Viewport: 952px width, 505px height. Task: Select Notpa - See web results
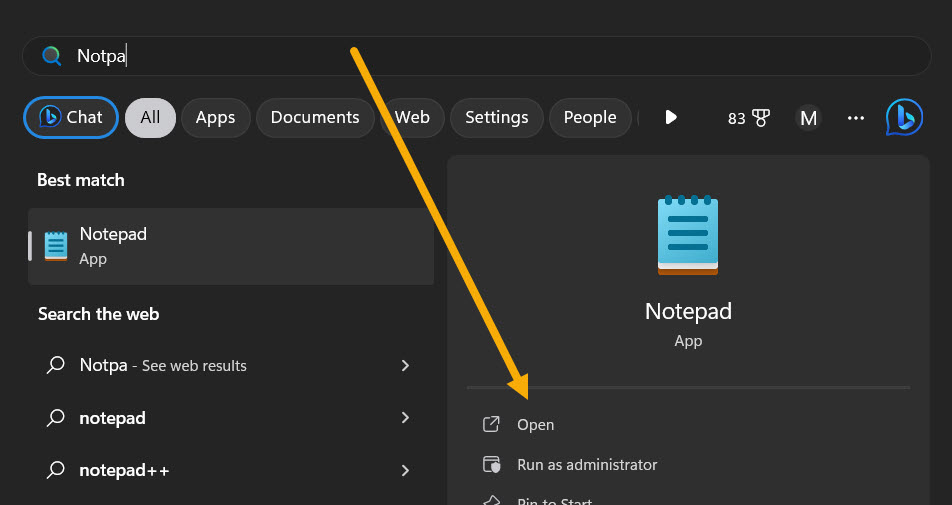pos(231,365)
